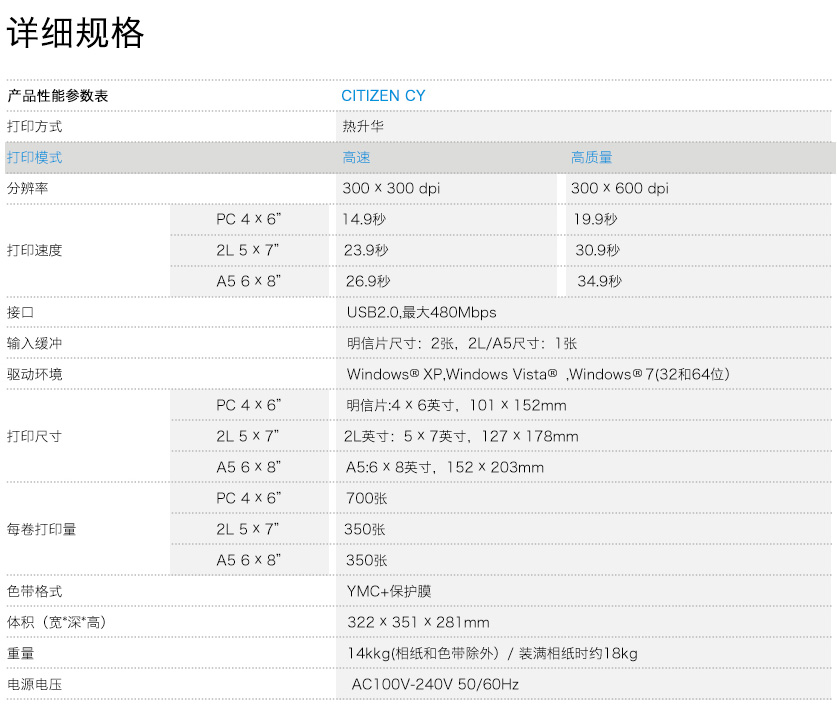Viewport: 837px width, 722px height.
Task: Click the CITIZEN CY product link
Action: (x=384, y=95)
